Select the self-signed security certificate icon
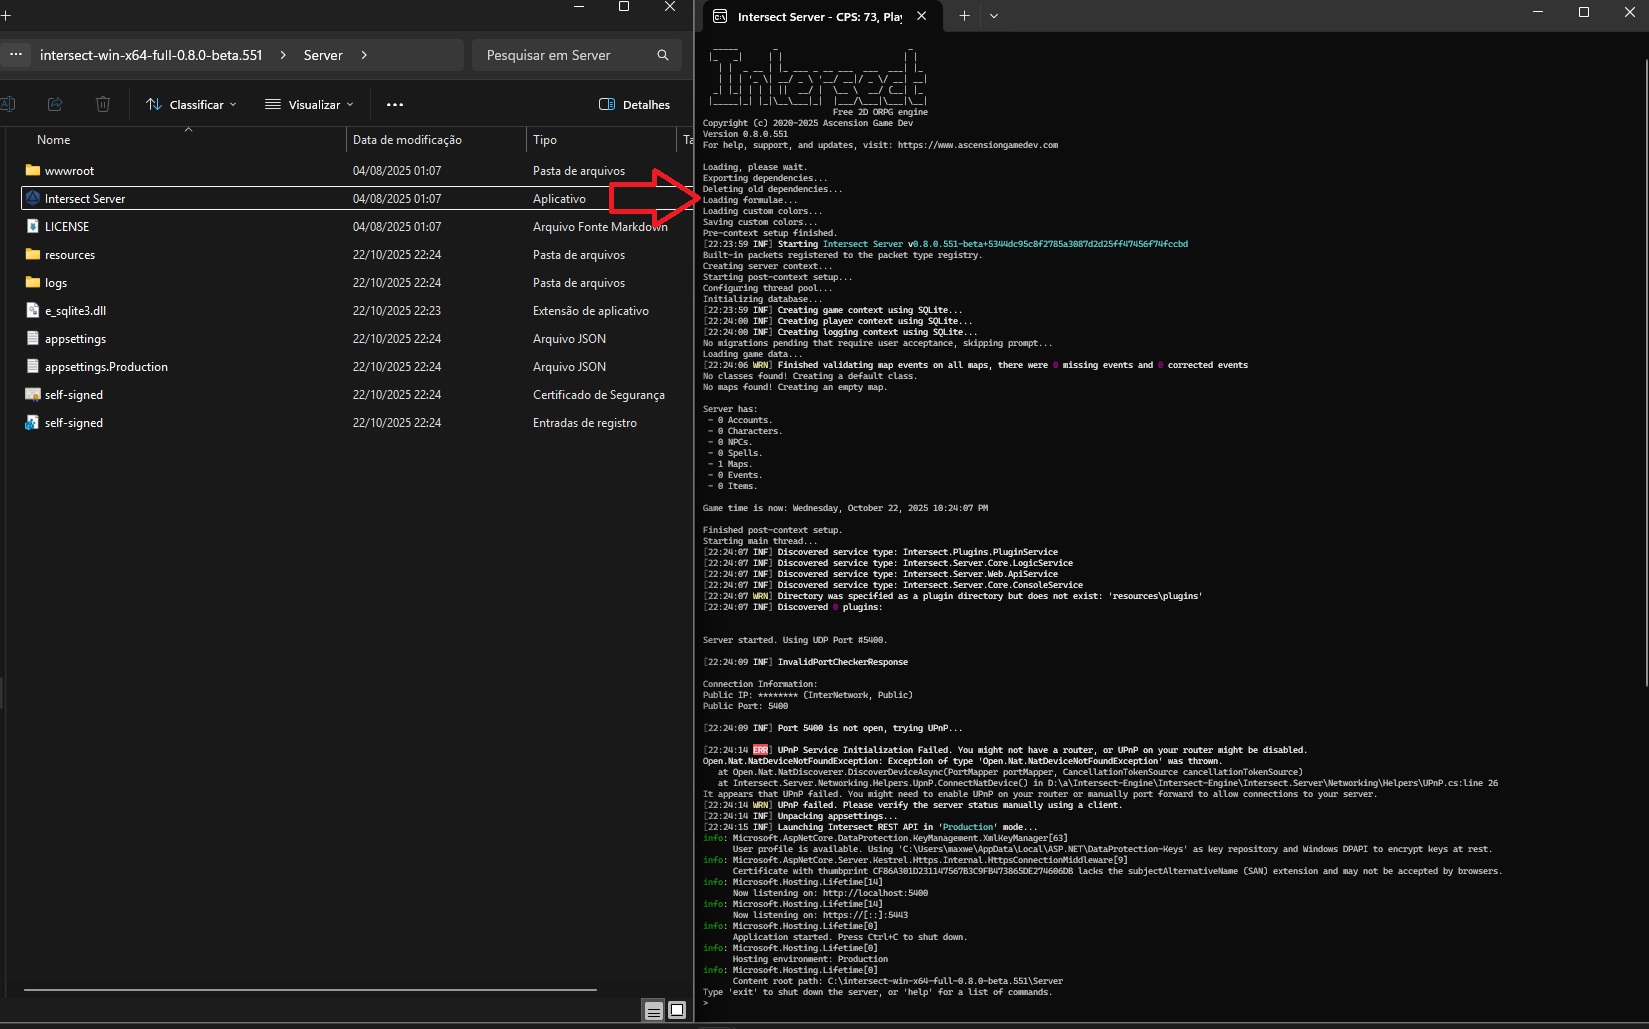The height and width of the screenshot is (1029, 1649). (x=33, y=395)
